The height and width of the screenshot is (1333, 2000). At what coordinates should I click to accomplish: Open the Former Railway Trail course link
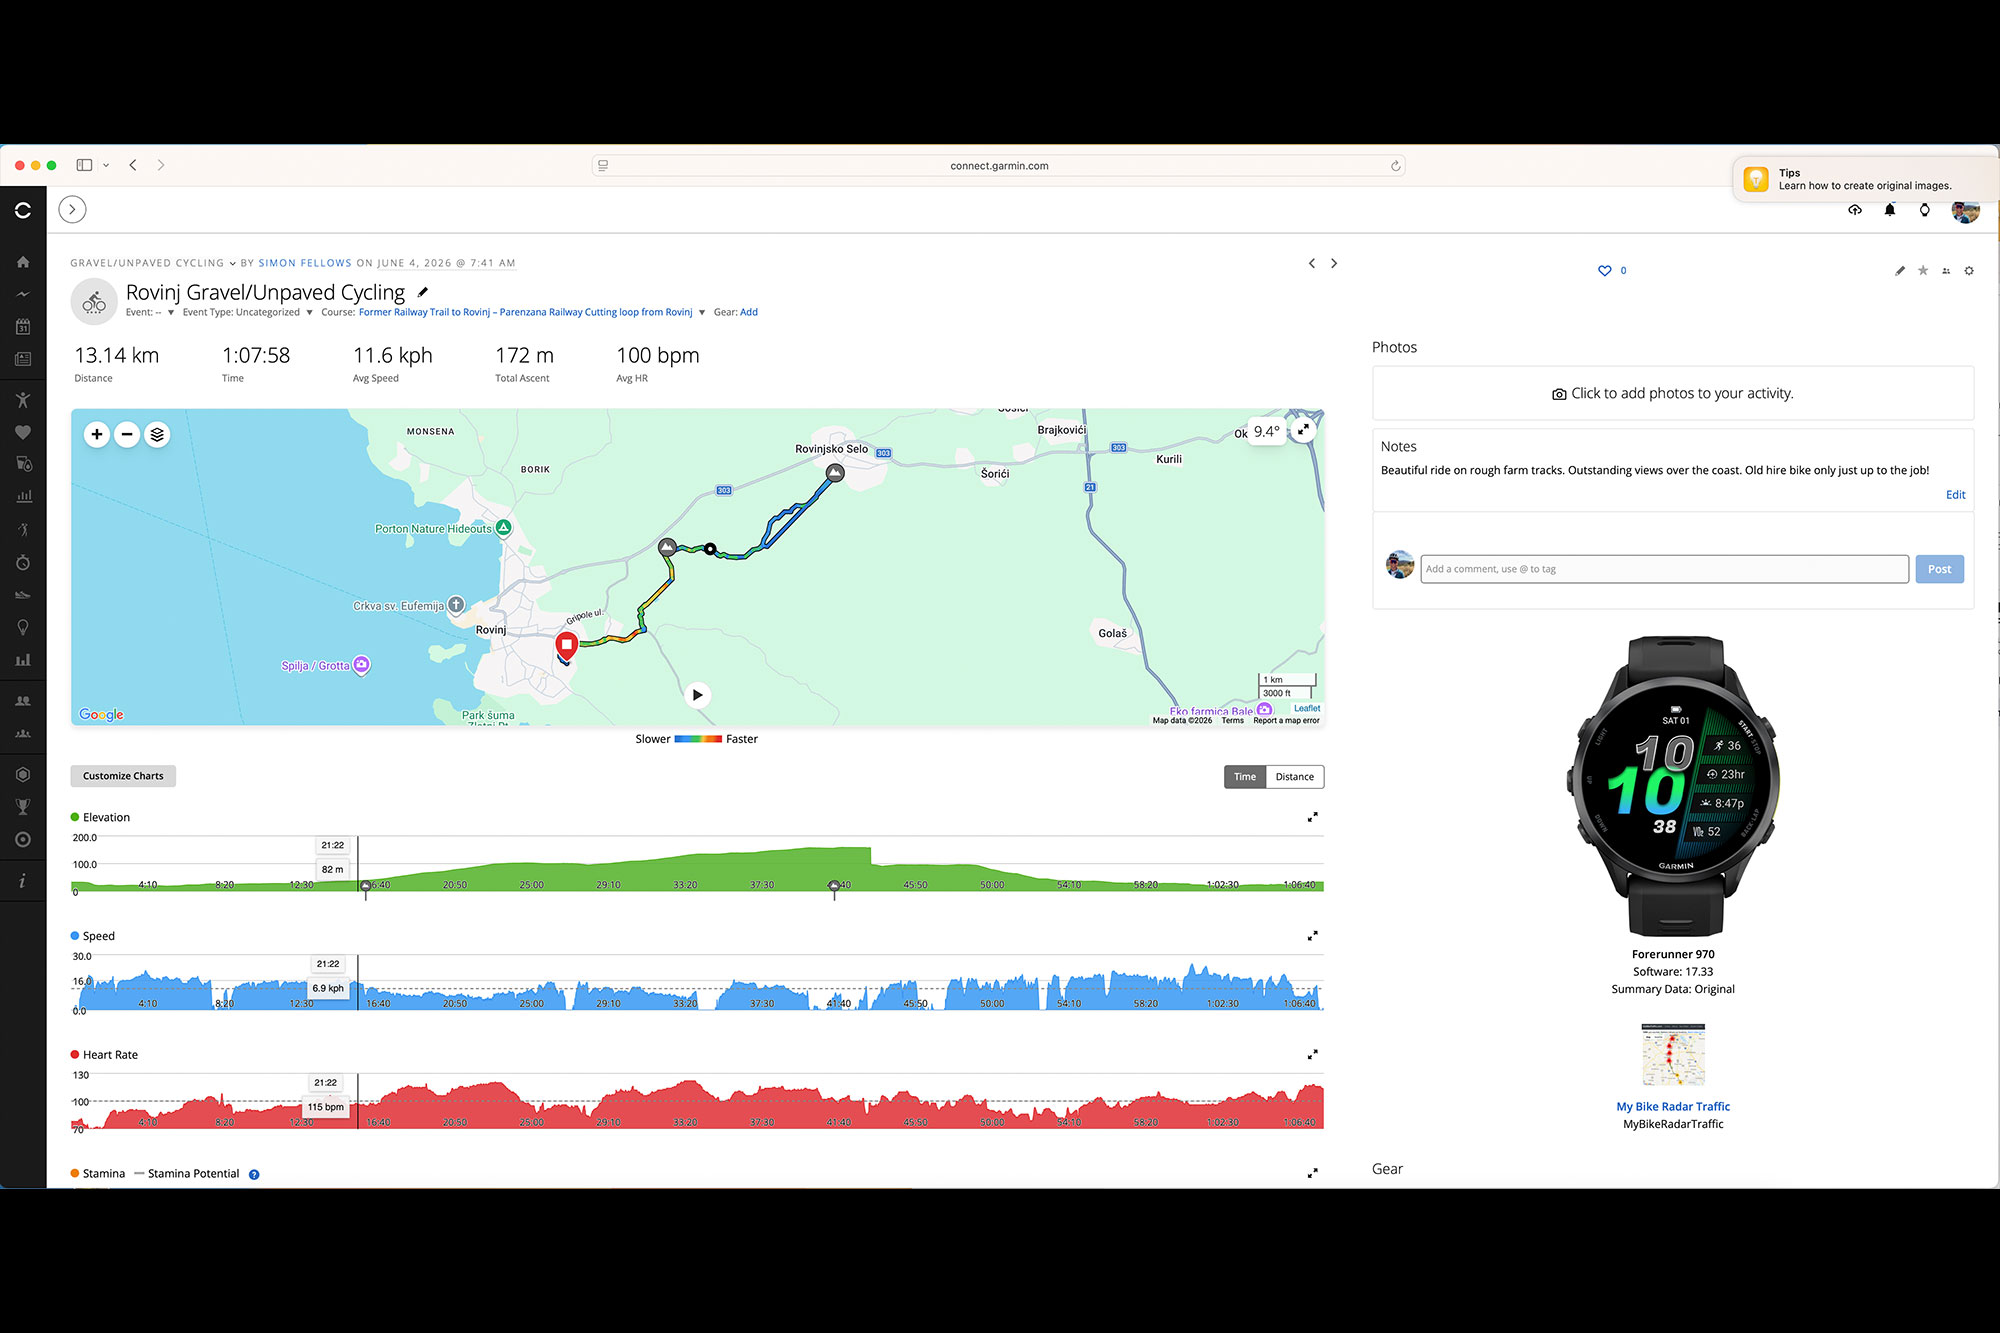tap(526, 312)
